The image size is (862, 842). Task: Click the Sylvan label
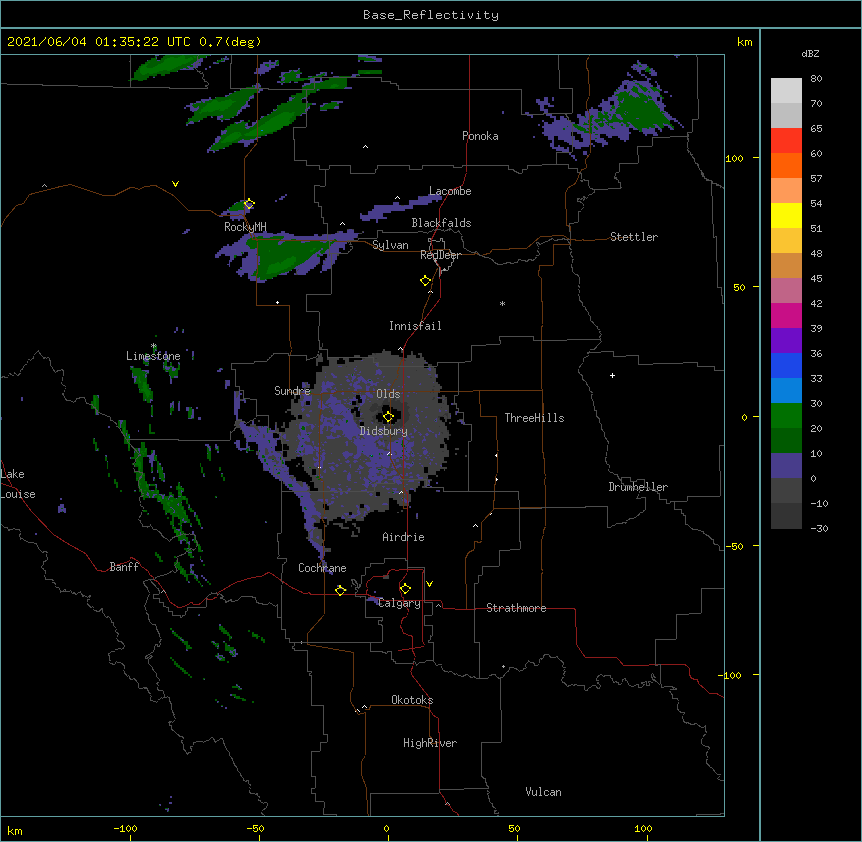pyautogui.click(x=390, y=245)
